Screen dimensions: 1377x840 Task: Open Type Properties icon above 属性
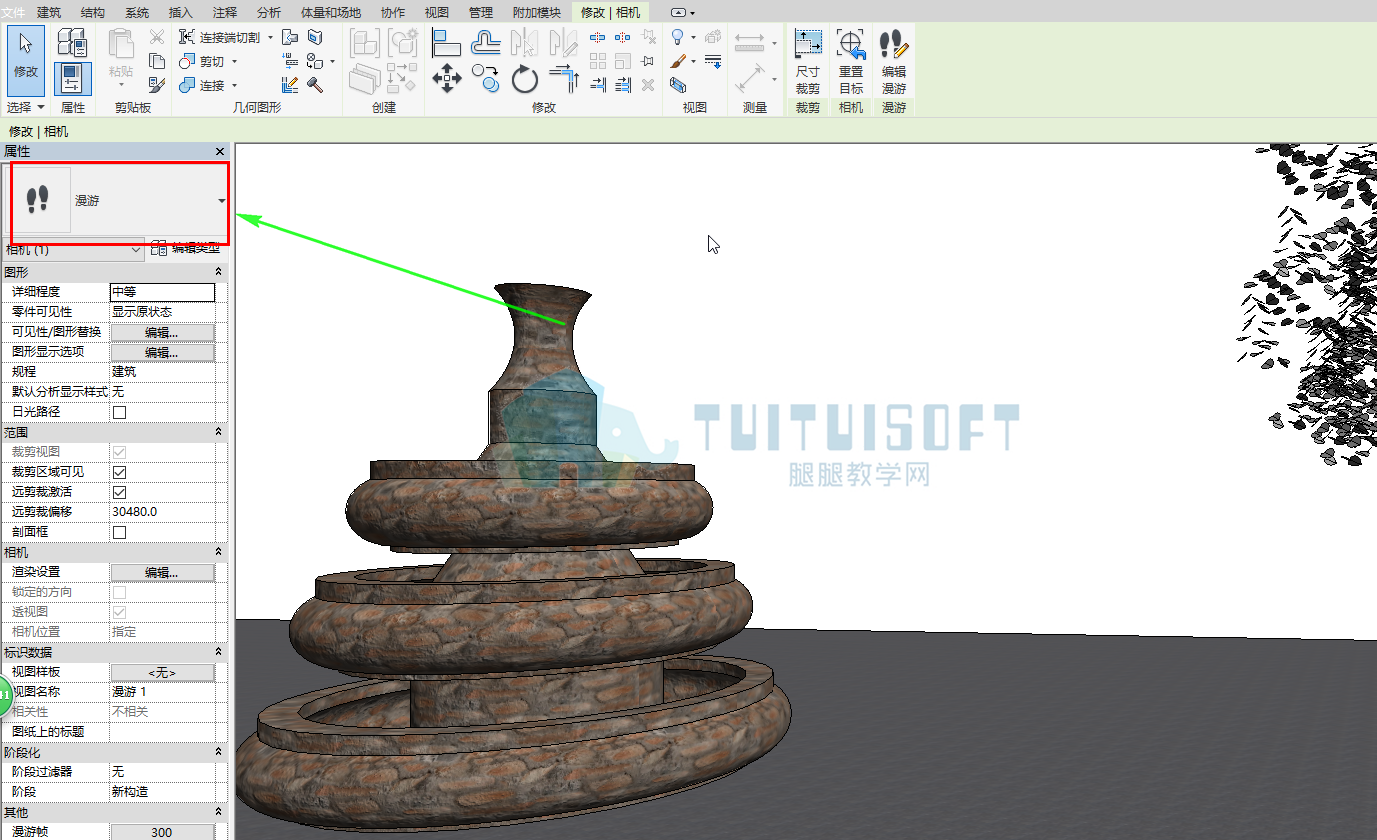click(x=72, y=42)
